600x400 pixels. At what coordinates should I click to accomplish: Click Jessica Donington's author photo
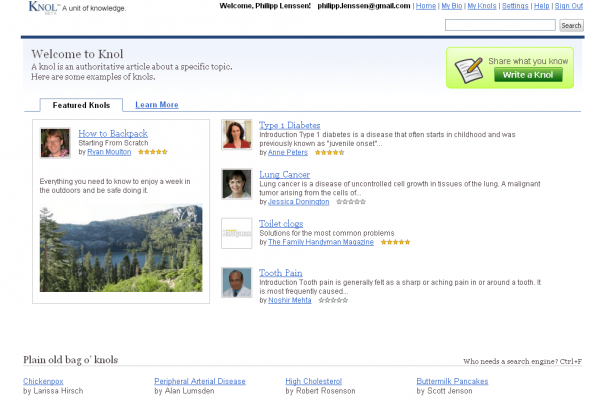coord(237,184)
